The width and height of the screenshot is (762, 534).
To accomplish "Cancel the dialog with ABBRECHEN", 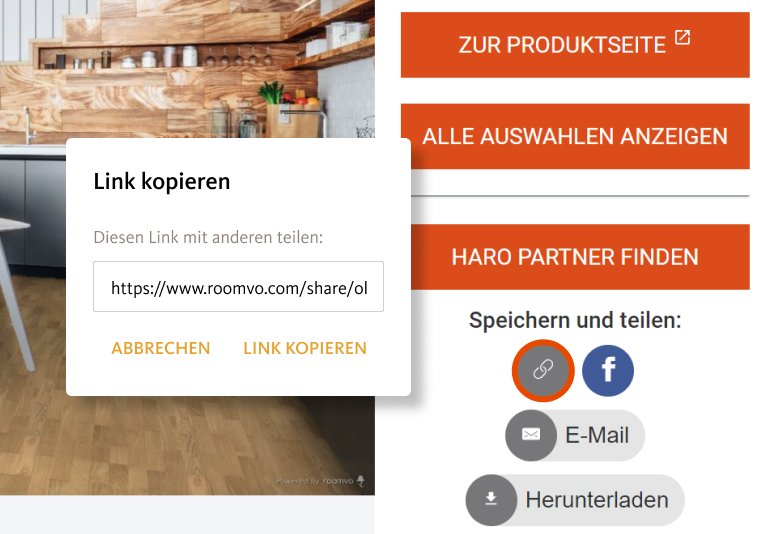I will point(161,348).
